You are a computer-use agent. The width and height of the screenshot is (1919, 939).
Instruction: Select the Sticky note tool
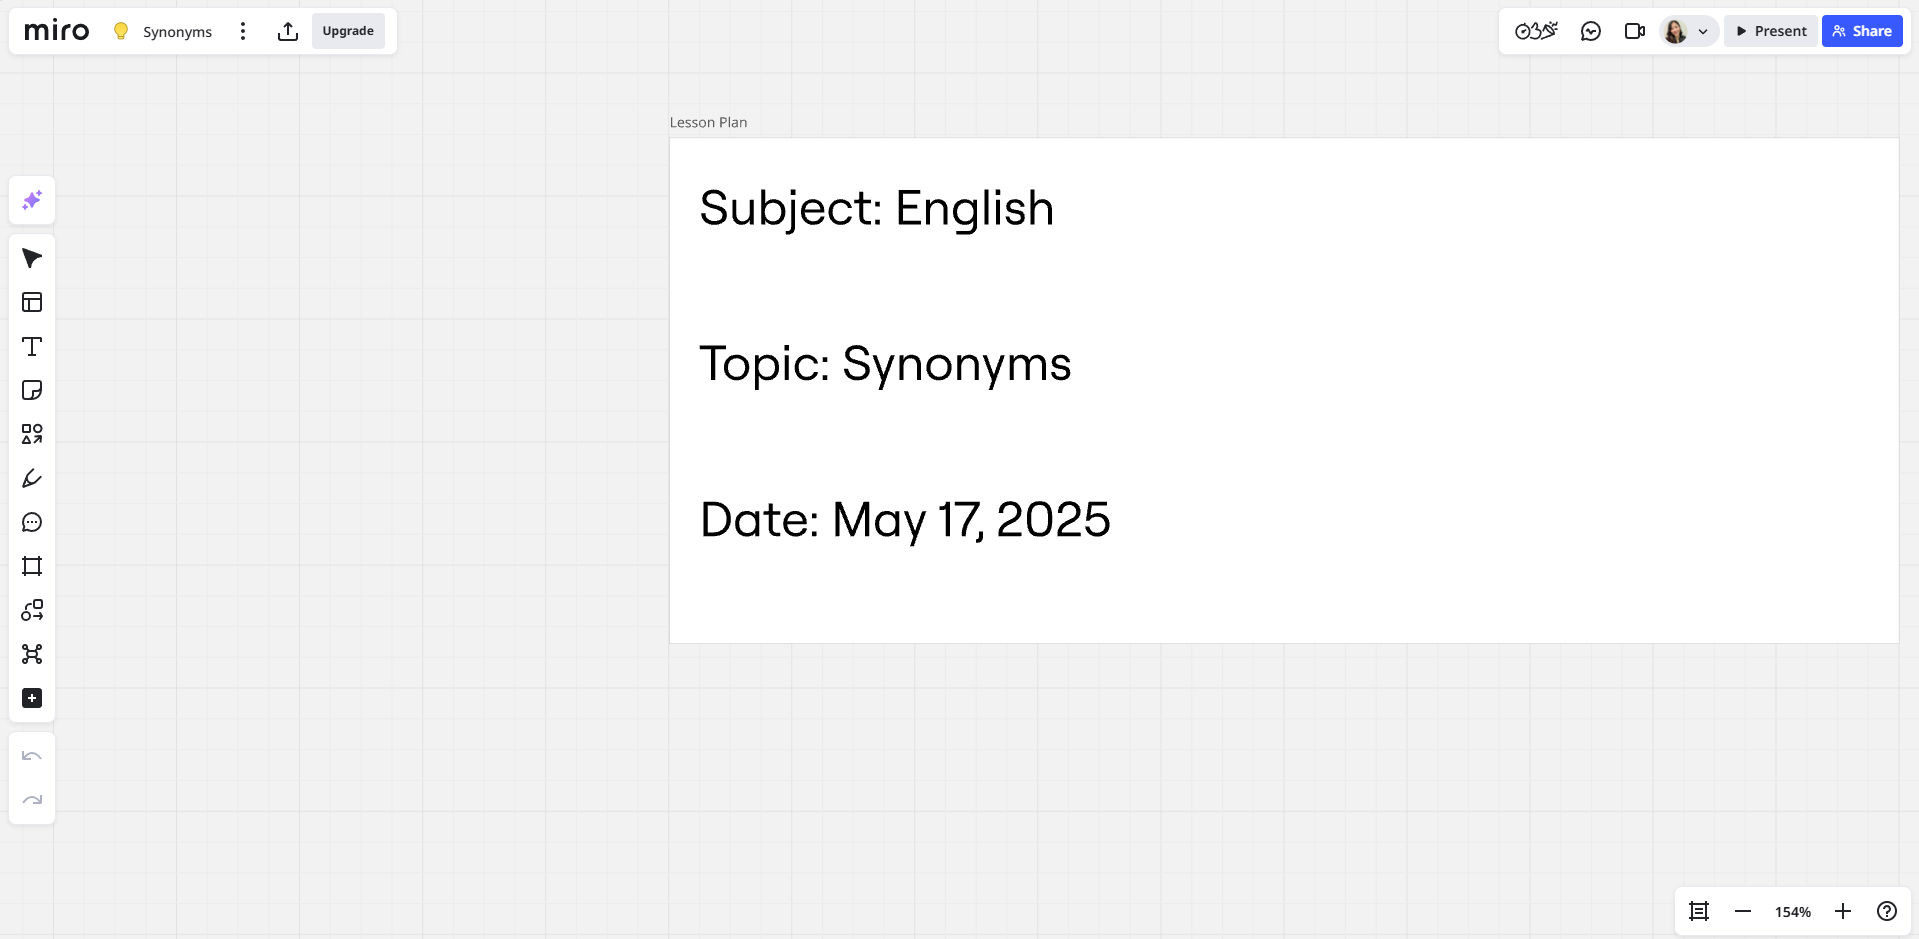coord(32,390)
